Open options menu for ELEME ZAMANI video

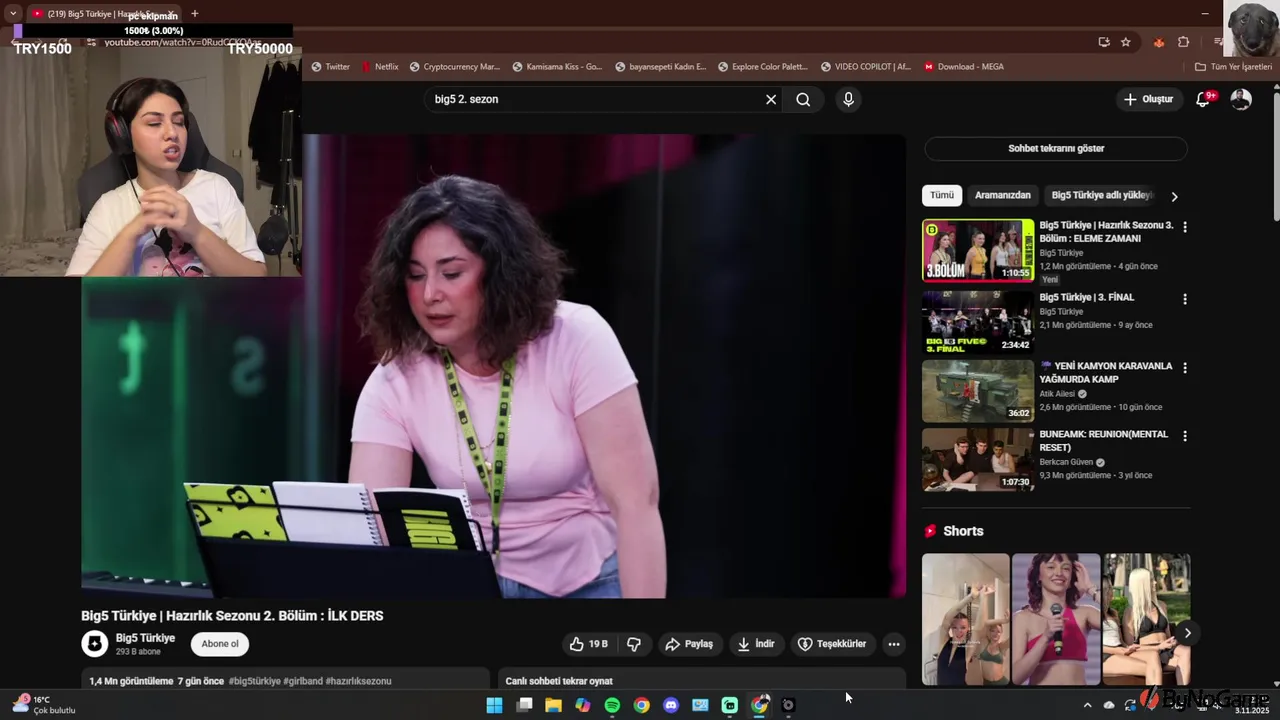(x=1185, y=227)
